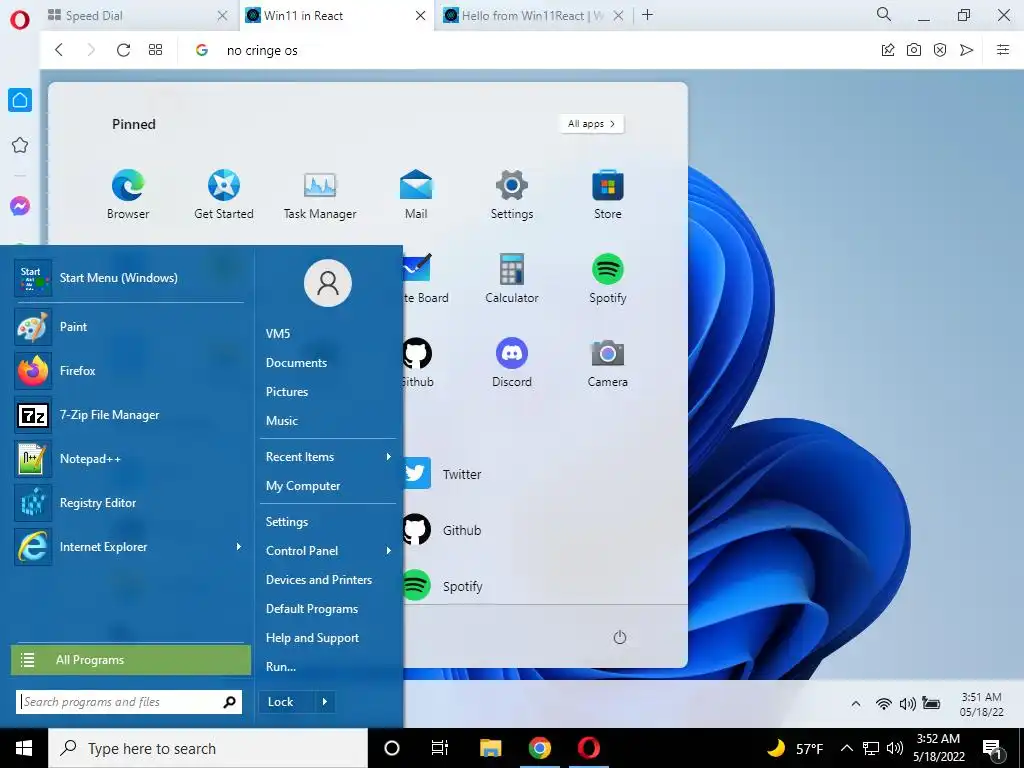This screenshot has width=1024, height=768.
Task: Open Task Manager pinned icon
Action: tap(320, 194)
